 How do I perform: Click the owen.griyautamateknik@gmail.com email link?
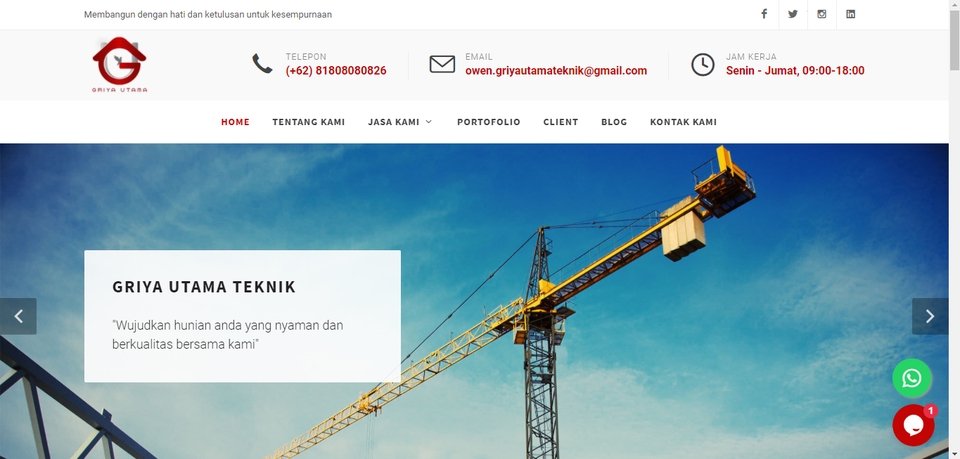(556, 70)
